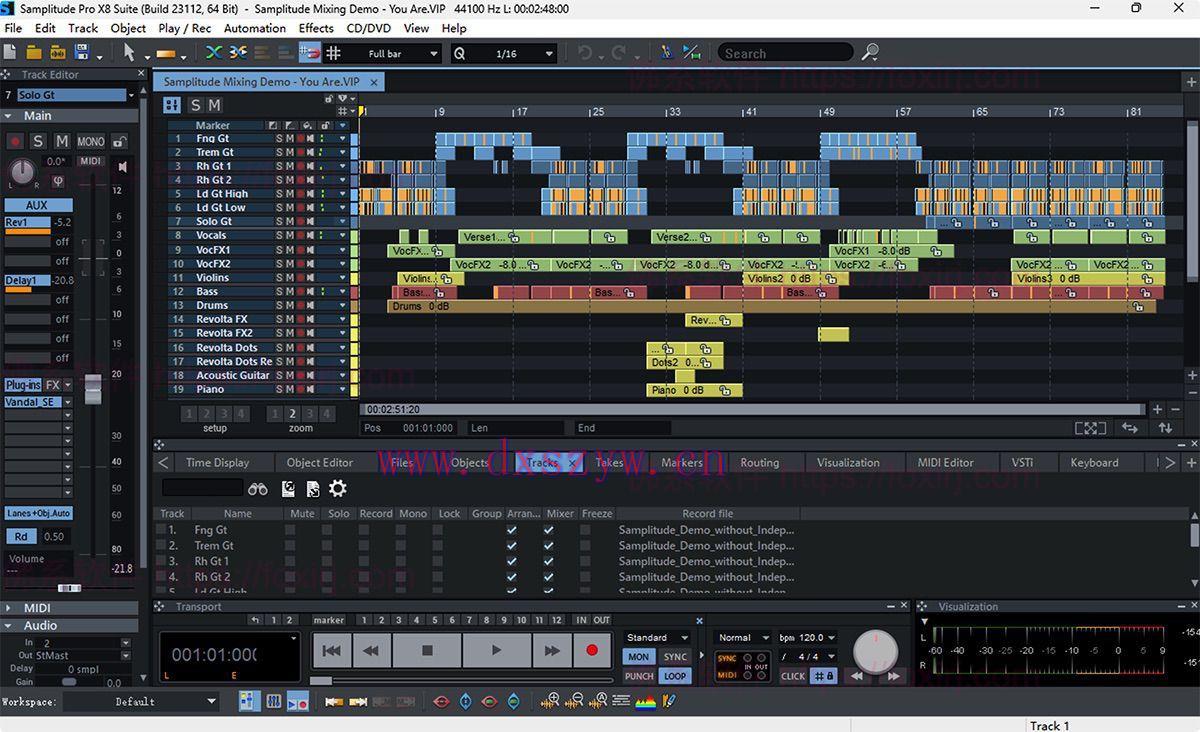This screenshot has height=732, width=1200.
Task: Toggle the object snap magnet icon
Action: [310, 53]
